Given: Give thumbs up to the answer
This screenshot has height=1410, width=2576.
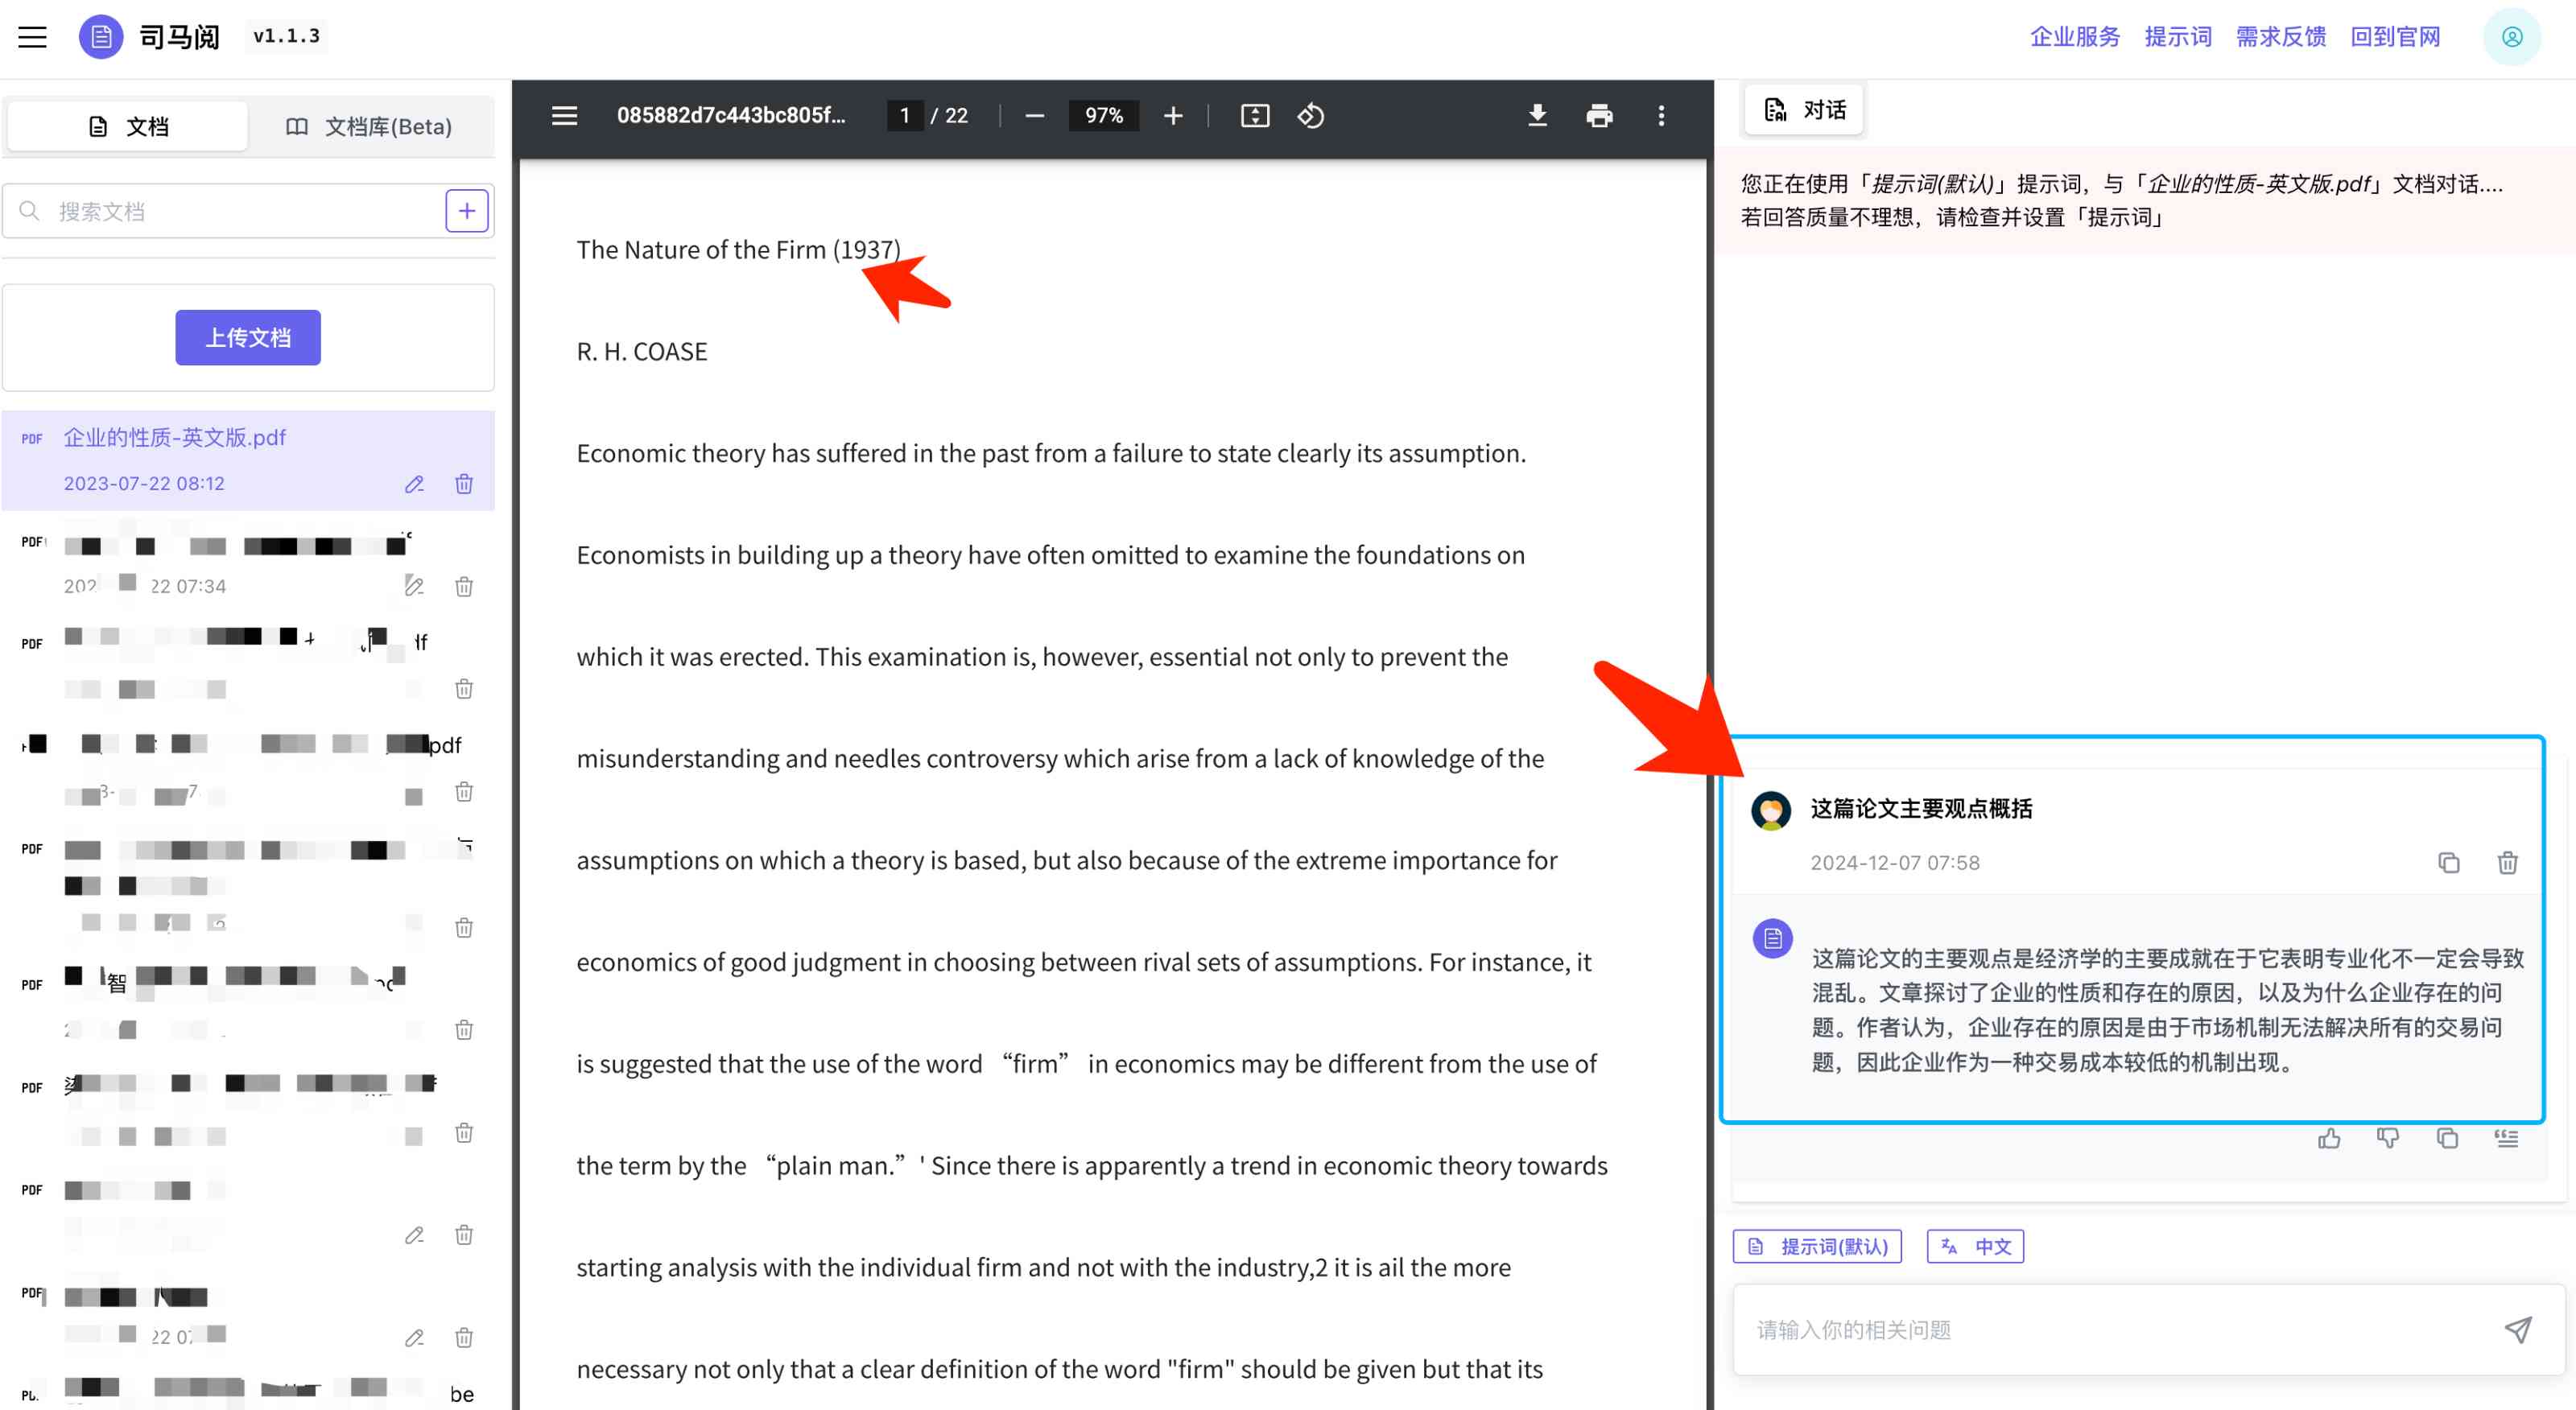Looking at the screenshot, I should tap(2329, 1138).
